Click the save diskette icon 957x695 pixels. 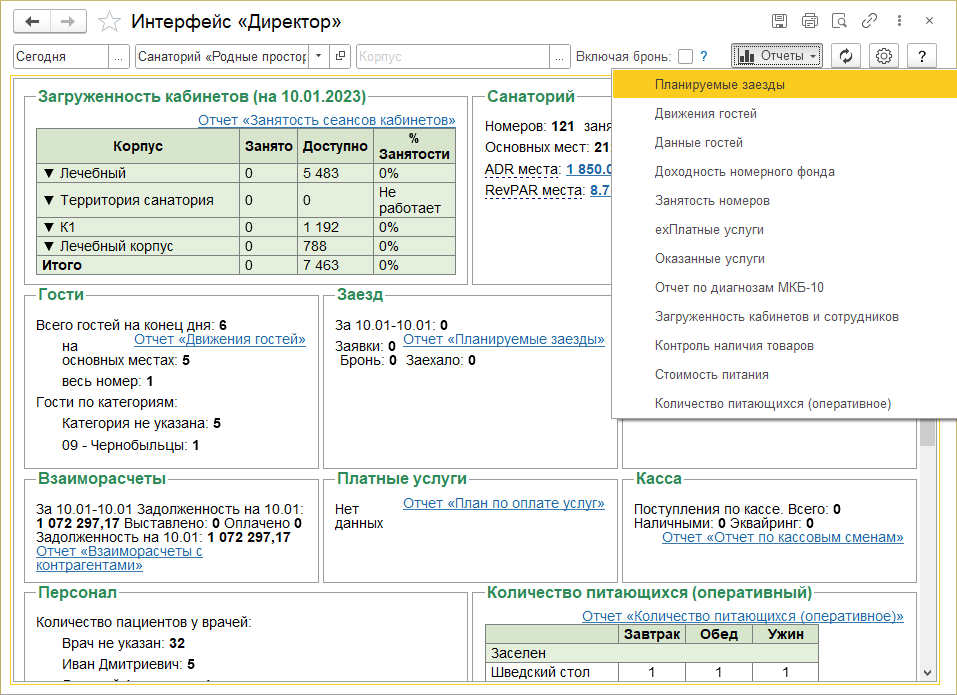[780, 21]
